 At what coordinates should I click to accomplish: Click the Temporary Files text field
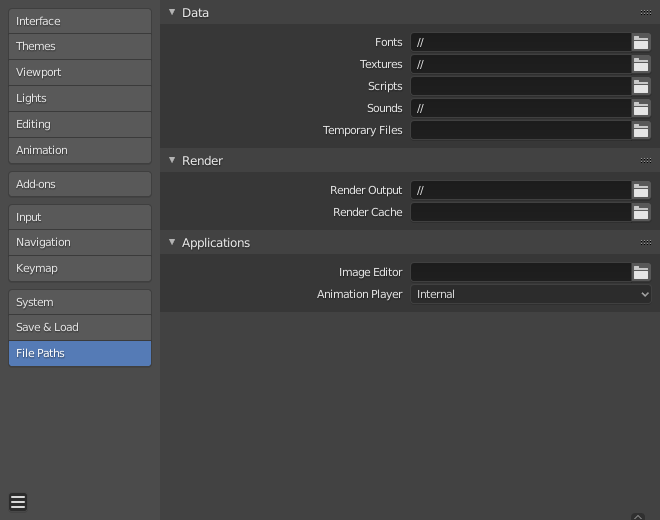(520, 130)
